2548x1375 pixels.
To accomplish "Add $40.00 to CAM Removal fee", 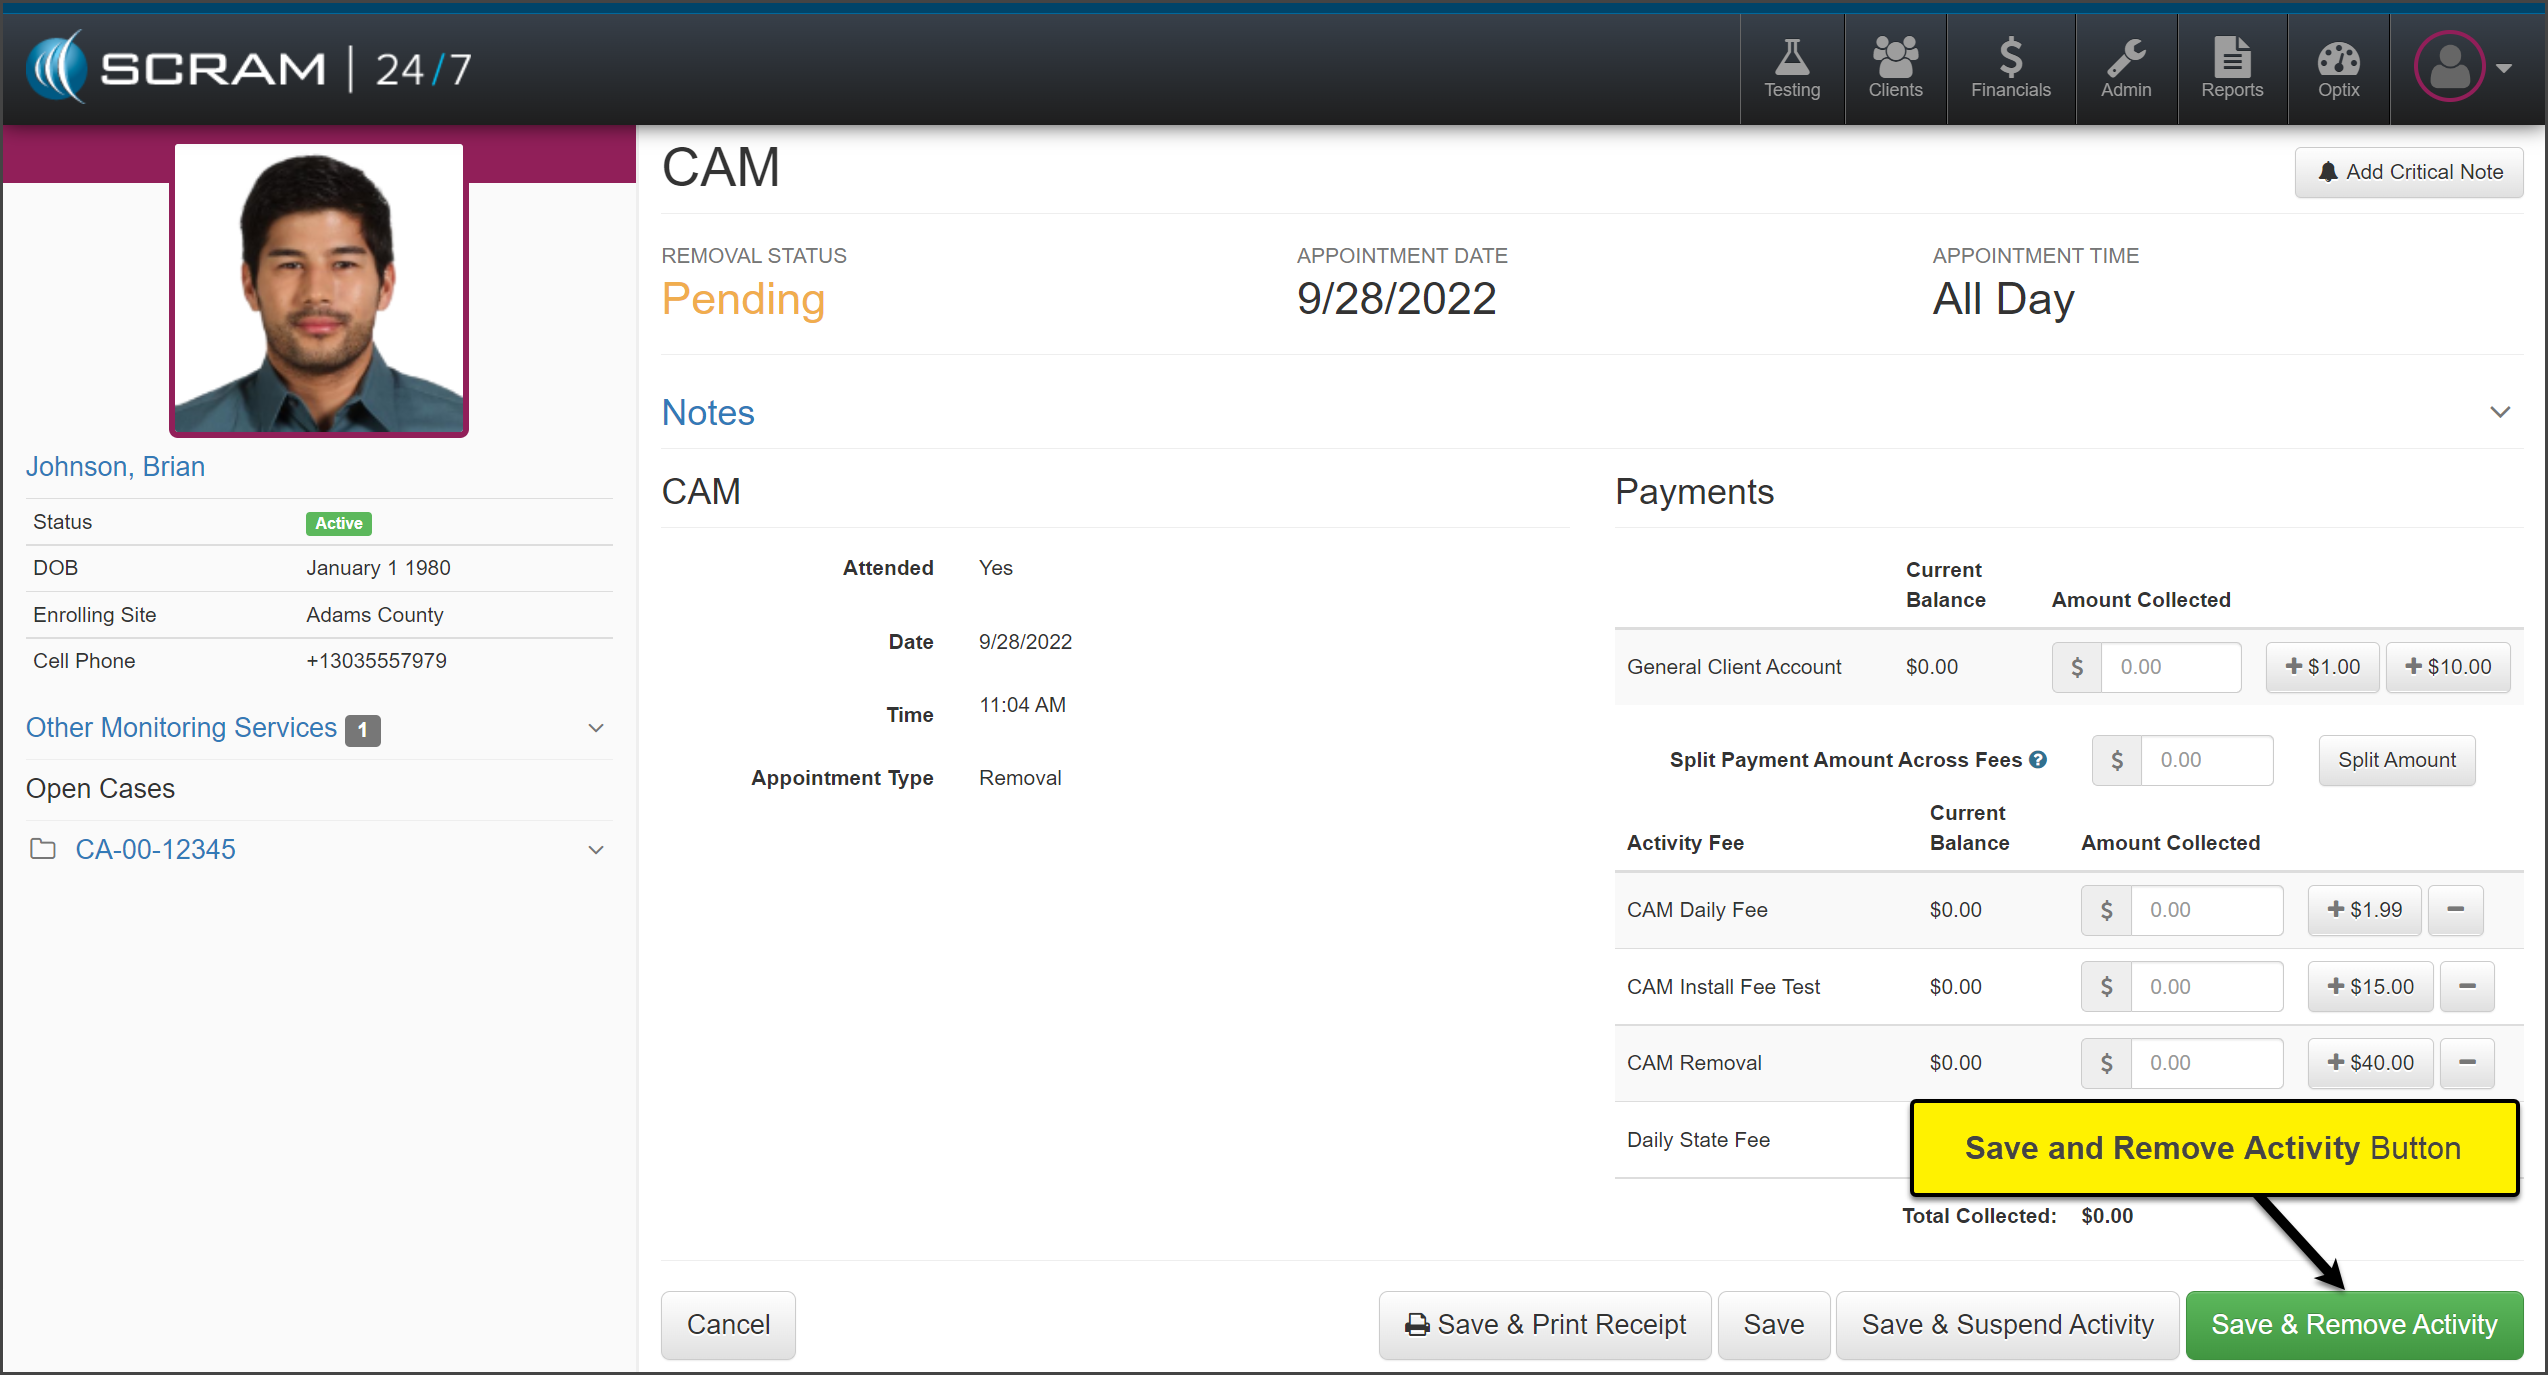I will pos(2370,1063).
